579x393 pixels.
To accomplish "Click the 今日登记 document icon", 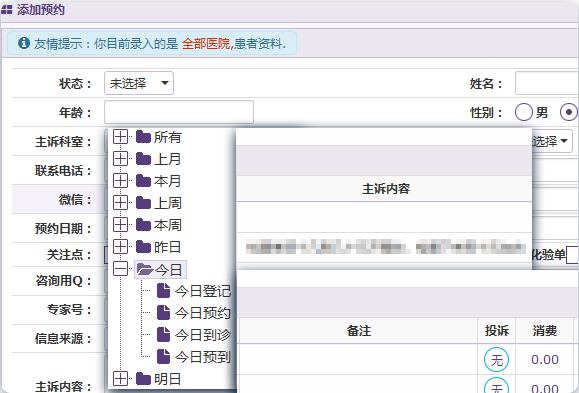I will click(x=163, y=291).
